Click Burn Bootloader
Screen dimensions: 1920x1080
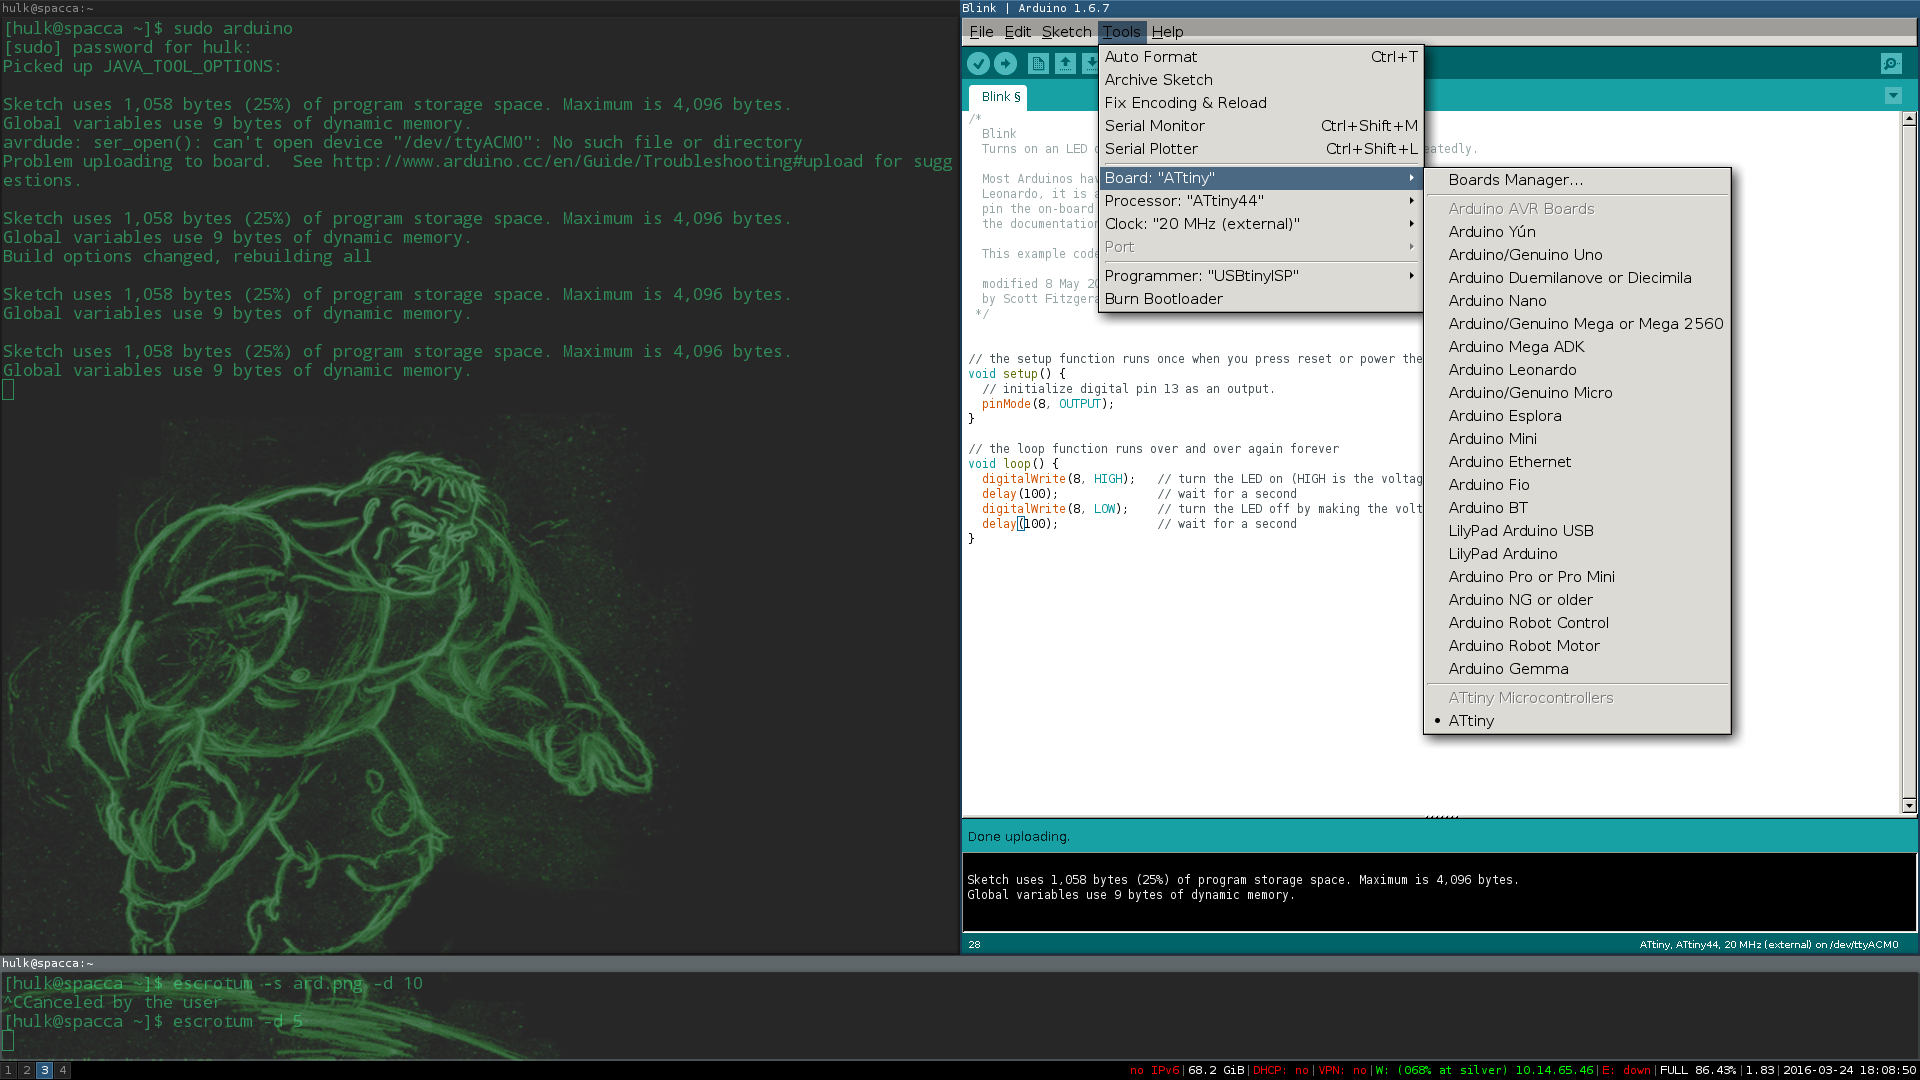click(1260, 299)
